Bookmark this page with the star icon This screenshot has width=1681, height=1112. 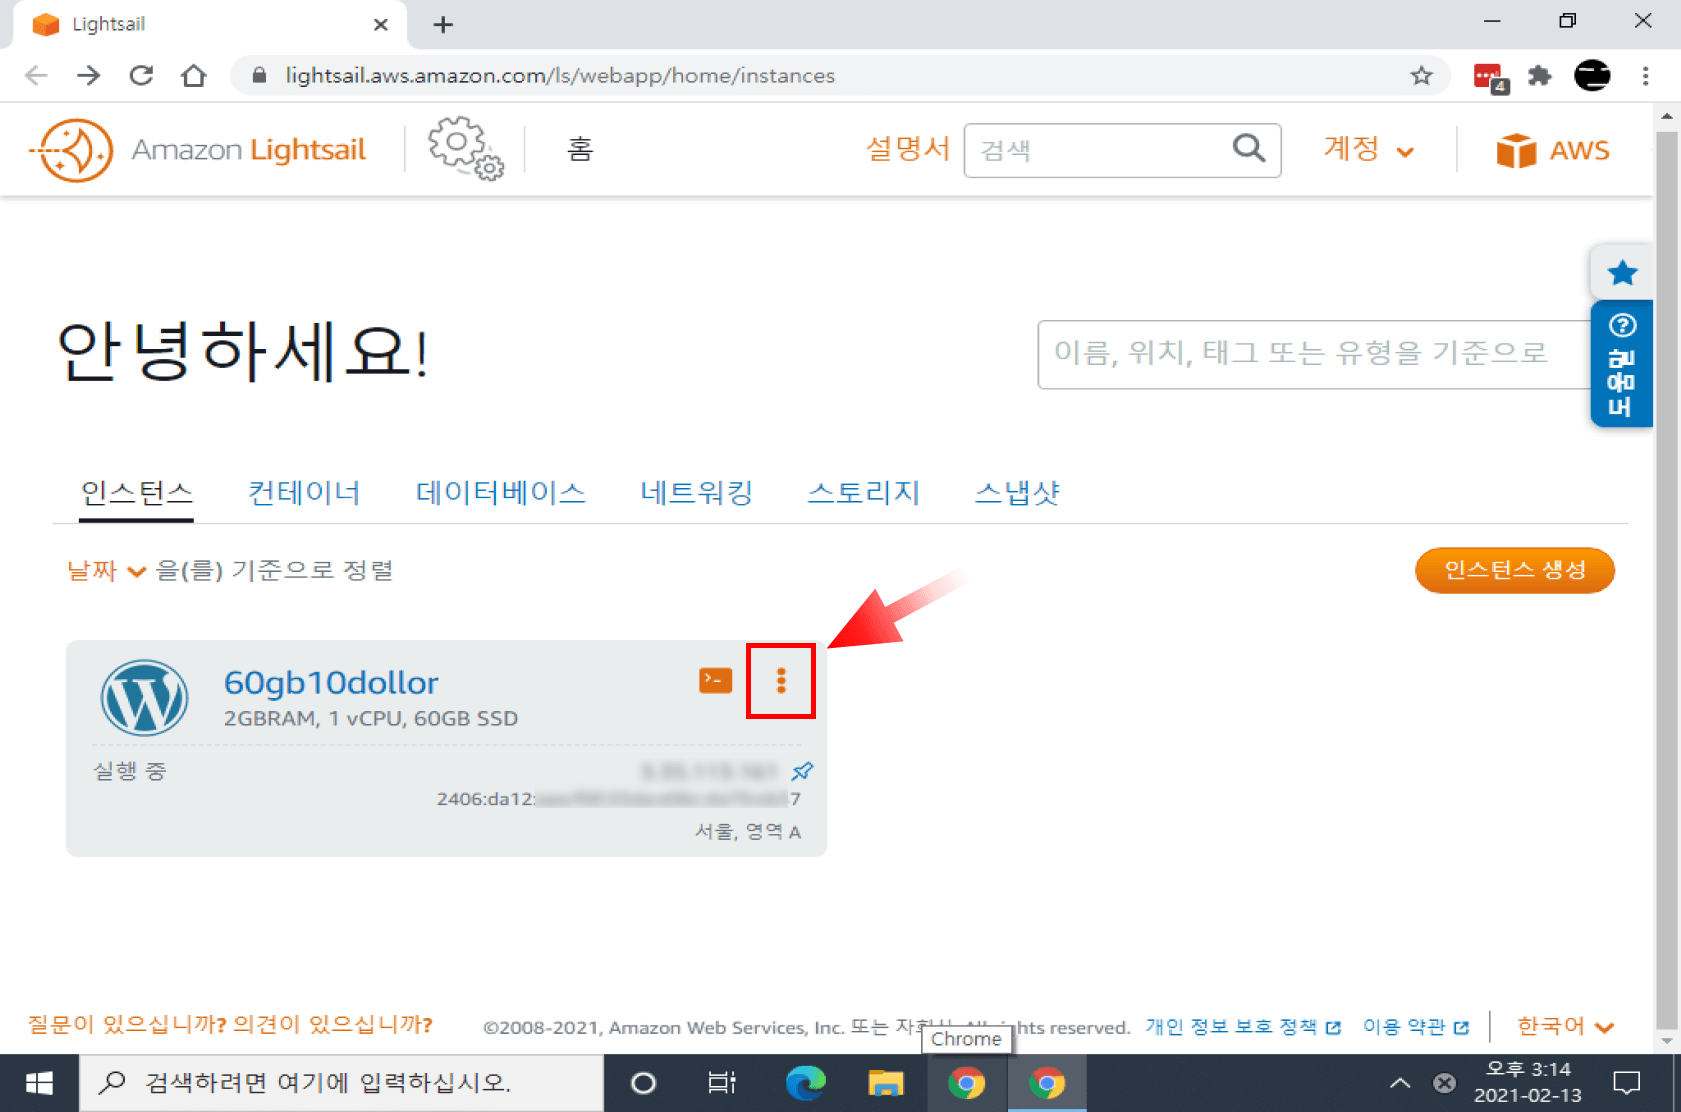(x=1421, y=76)
